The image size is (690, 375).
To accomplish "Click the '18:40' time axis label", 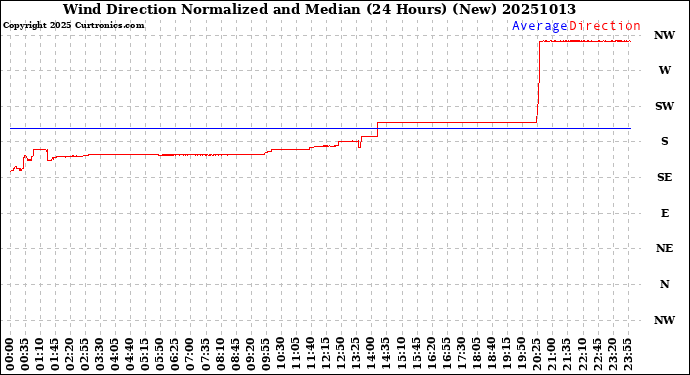I will pos(491,354).
